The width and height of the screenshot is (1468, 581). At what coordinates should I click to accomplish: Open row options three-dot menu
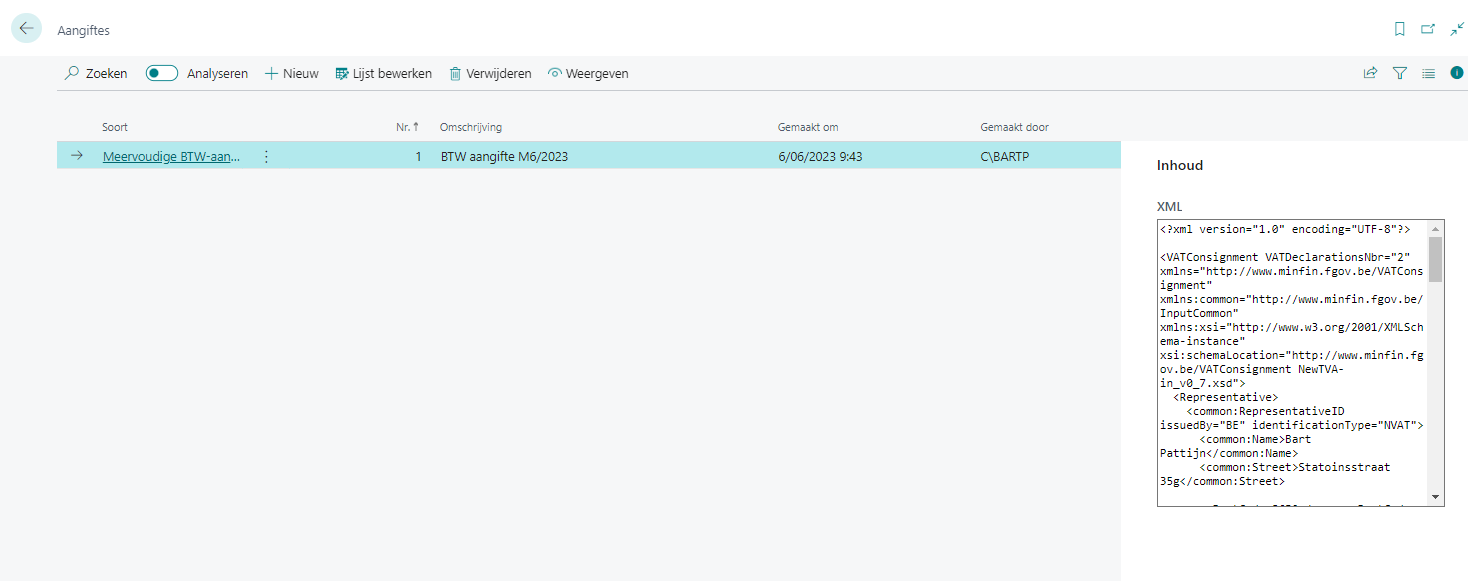(x=266, y=156)
